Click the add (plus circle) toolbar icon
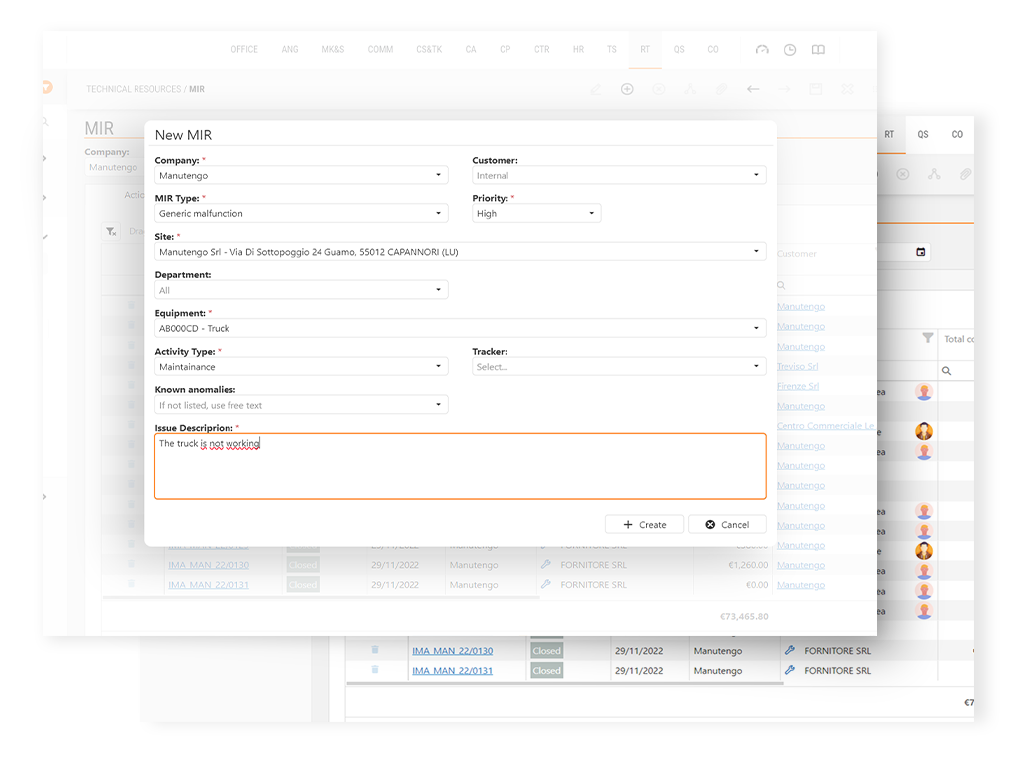This screenshot has width=1024, height=780. (x=627, y=89)
